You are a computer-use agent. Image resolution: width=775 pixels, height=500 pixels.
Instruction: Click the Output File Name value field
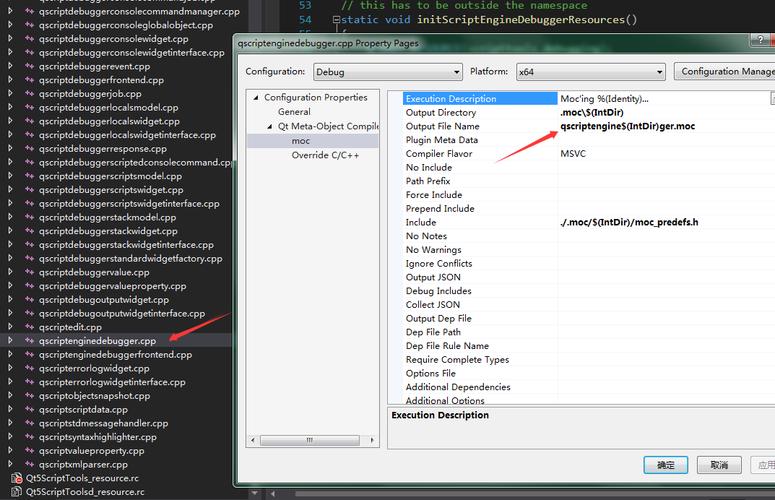(x=660, y=127)
